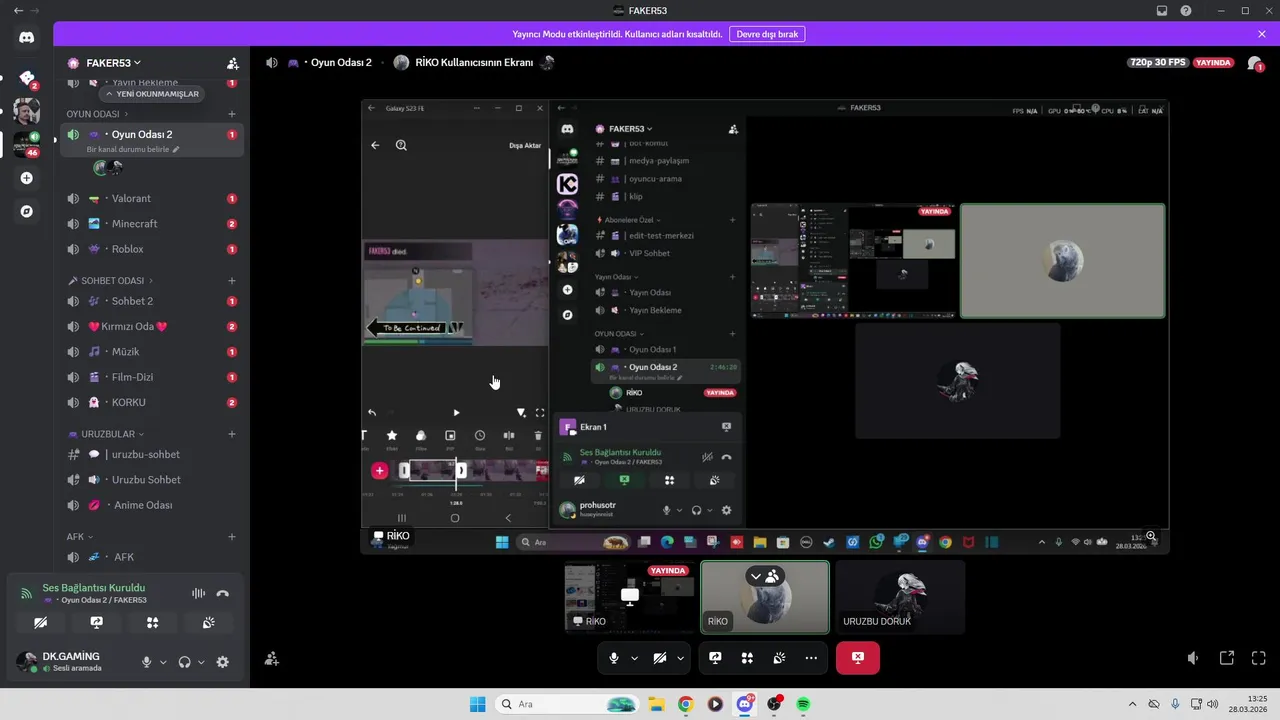Open Discord direct messages home
The height and width of the screenshot is (720, 1280).
point(26,37)
